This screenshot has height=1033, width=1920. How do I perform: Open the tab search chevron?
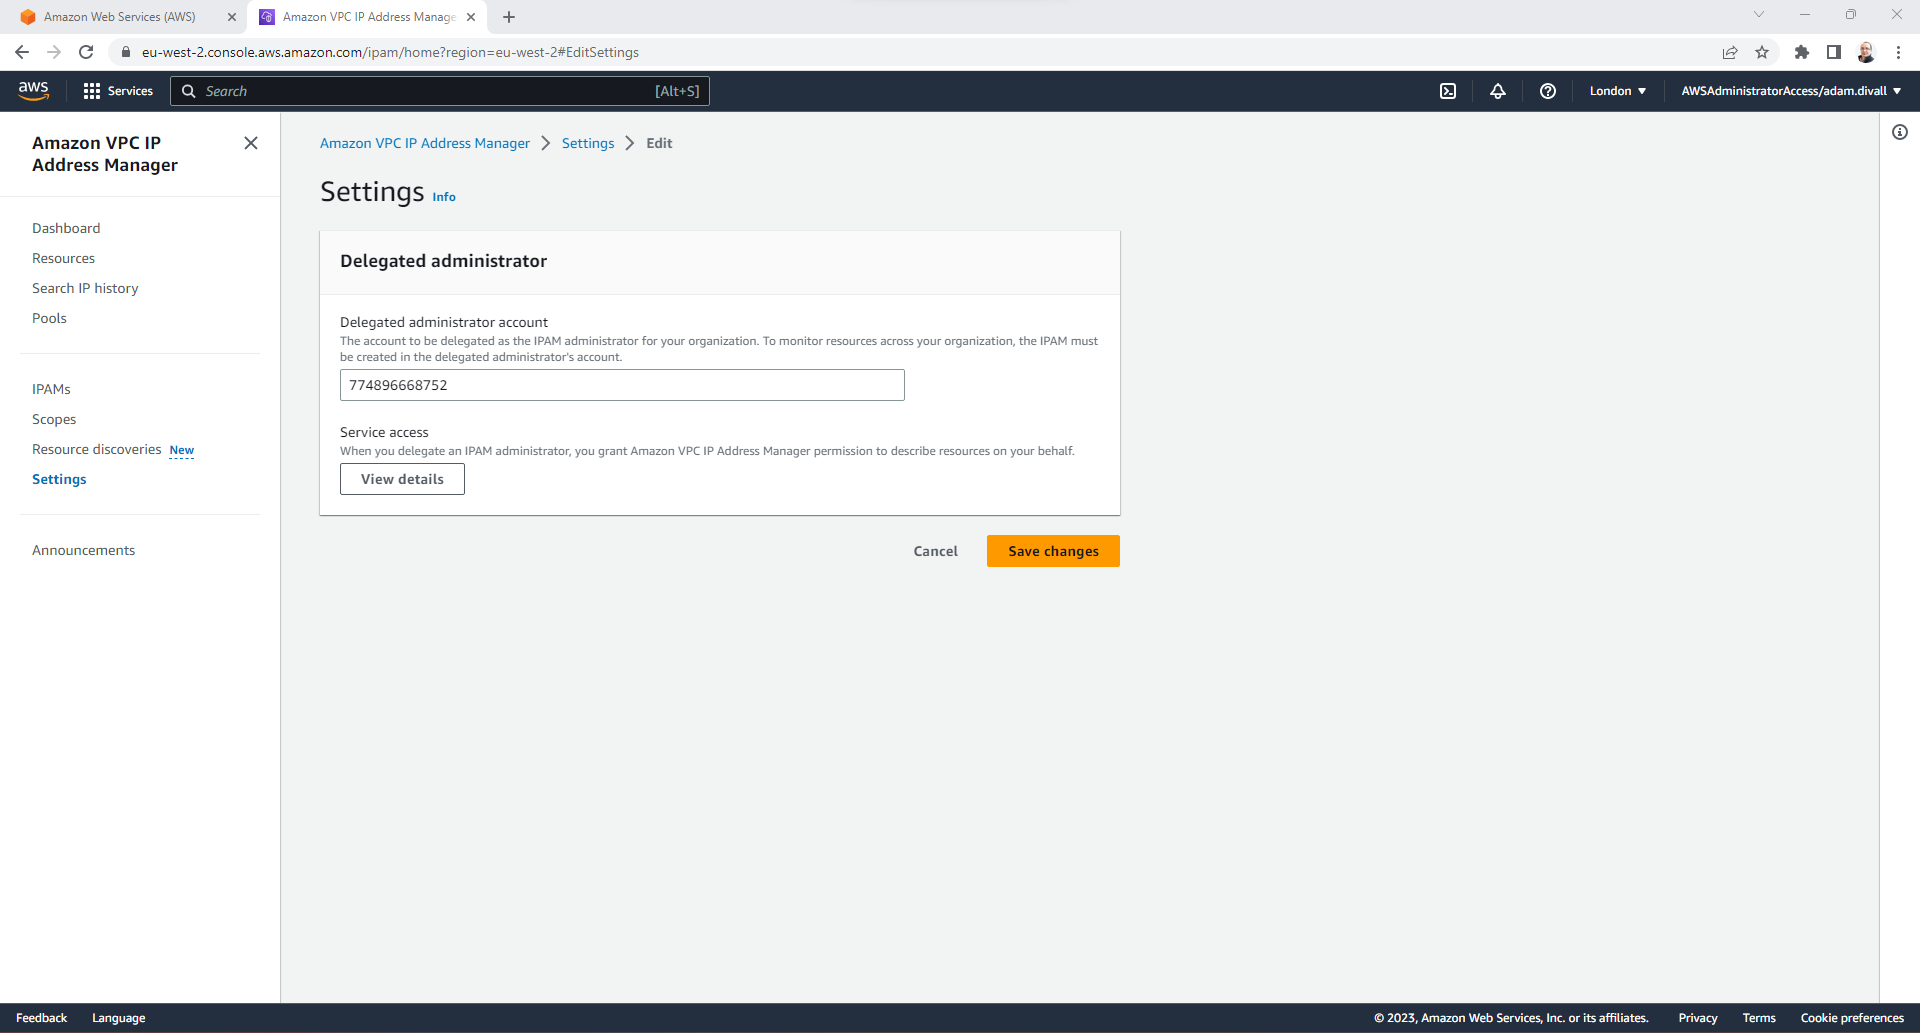tap(1759, 14)
